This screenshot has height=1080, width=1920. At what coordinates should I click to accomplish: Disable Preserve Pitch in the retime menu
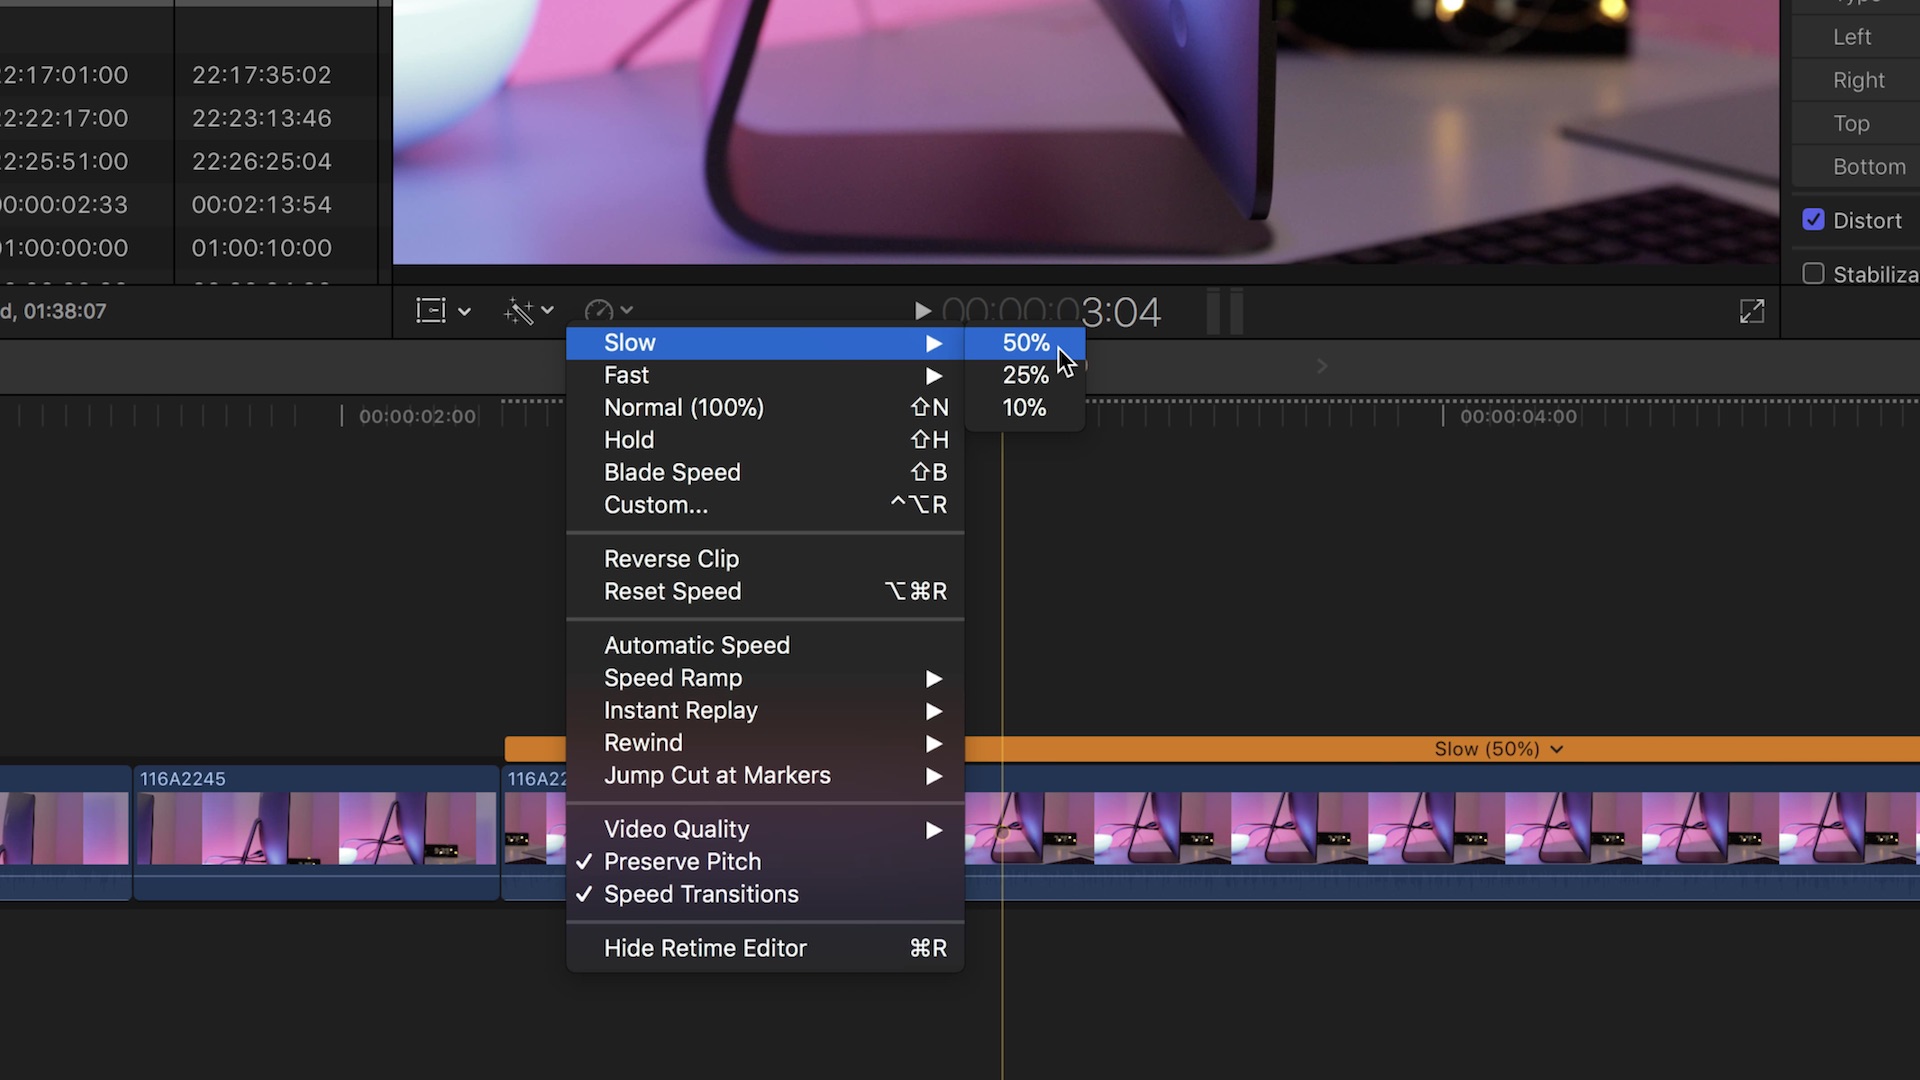(x=683, y=861)
